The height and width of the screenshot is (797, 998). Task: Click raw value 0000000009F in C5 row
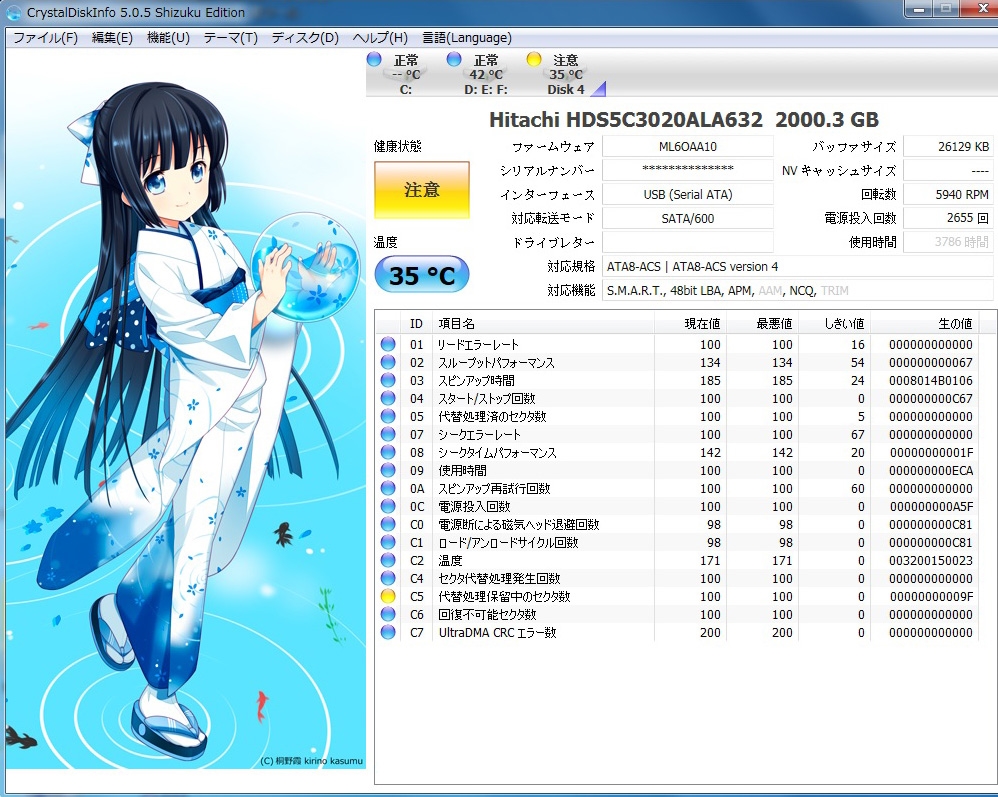(931, 596)
